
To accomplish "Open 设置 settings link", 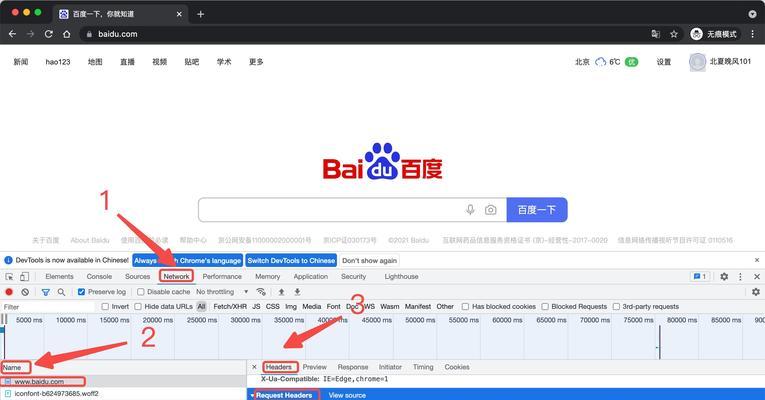I will [x=664, y=62].
